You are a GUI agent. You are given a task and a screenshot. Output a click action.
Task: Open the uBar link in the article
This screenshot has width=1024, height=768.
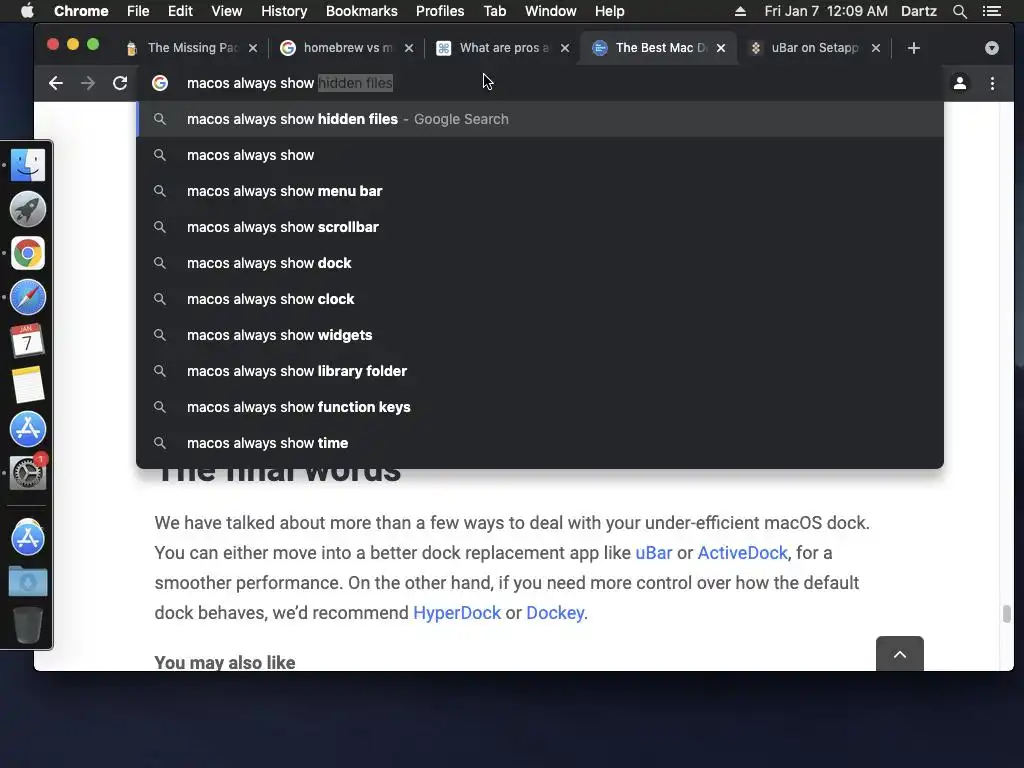point(654,552)
